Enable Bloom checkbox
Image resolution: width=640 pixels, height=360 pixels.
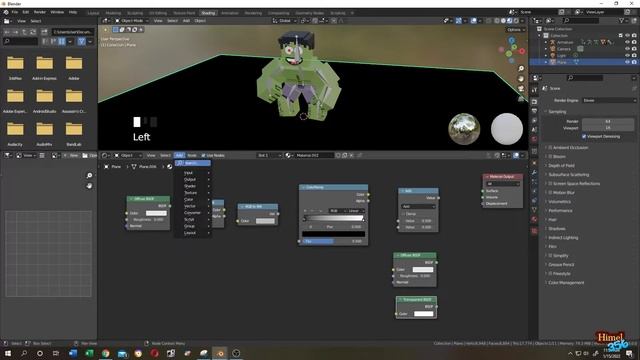coord(550,156)
